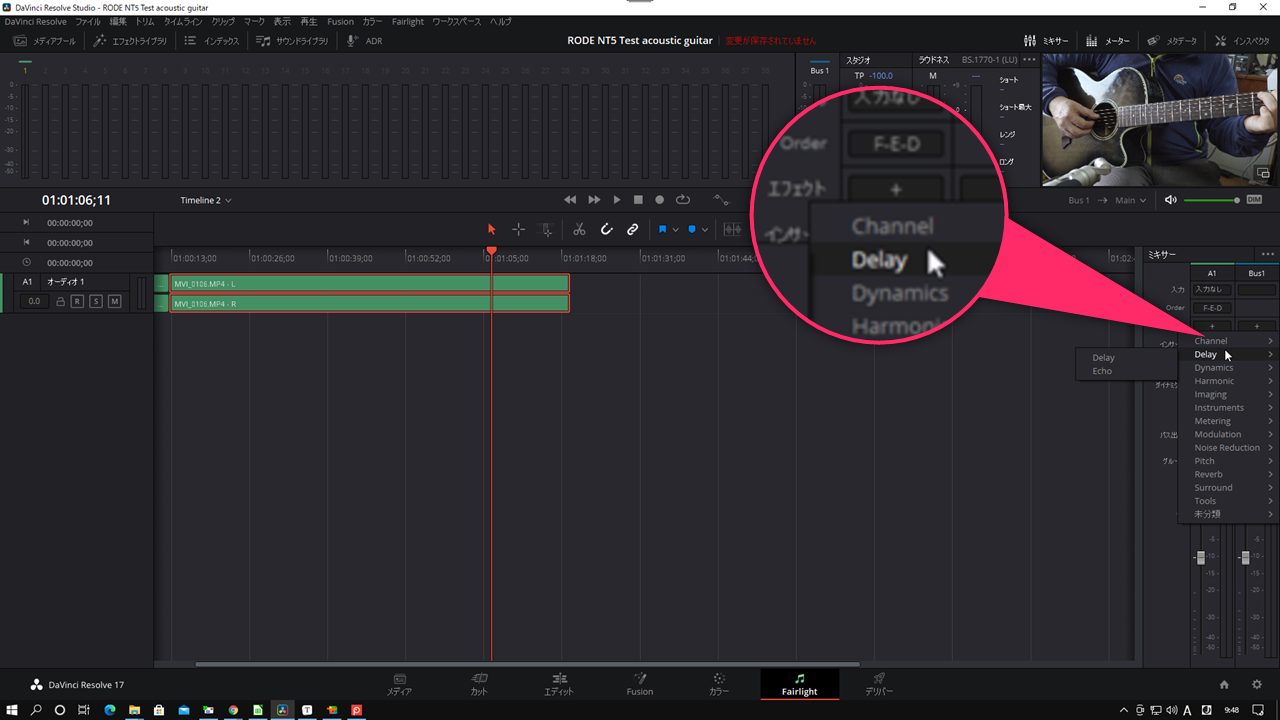Click the fast forward playback button
Screen dimensions: 1280x720
click(594, 200)
